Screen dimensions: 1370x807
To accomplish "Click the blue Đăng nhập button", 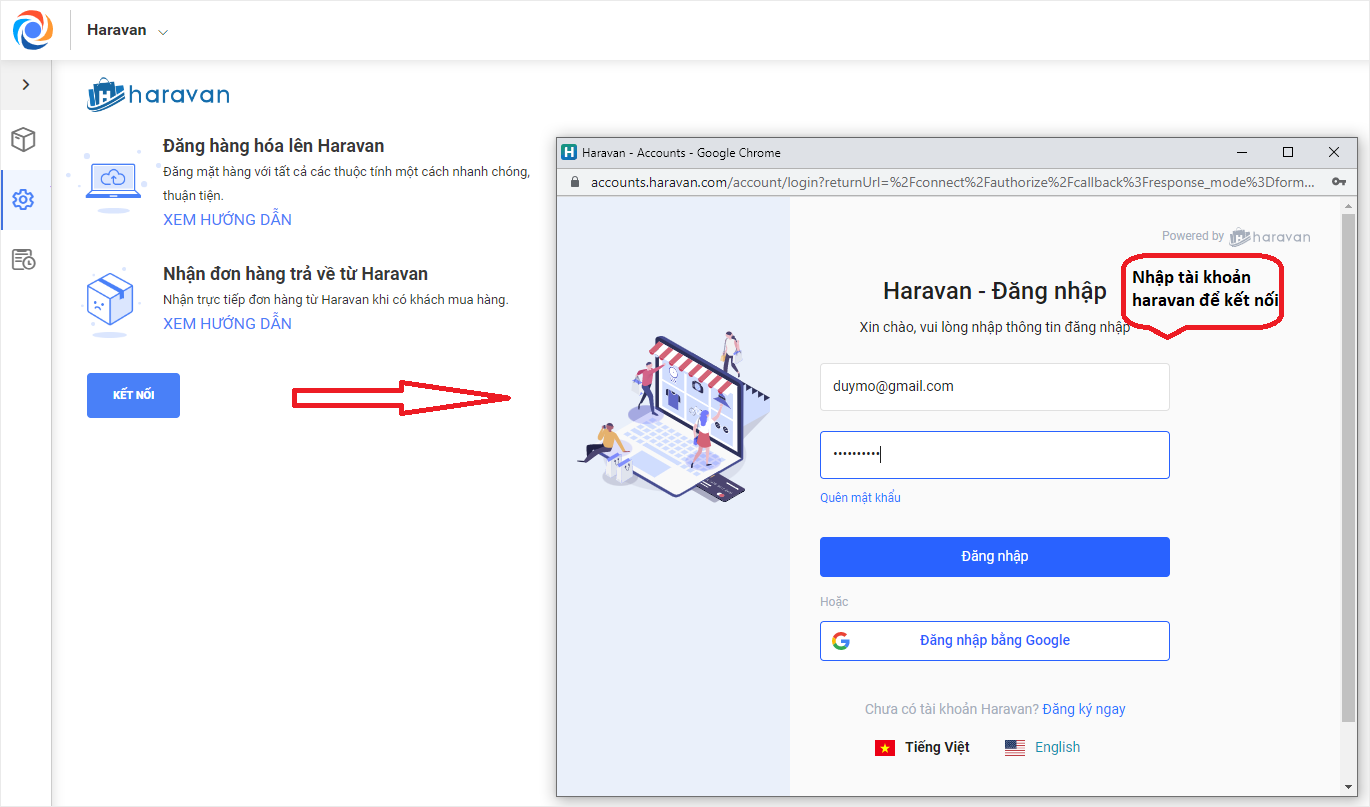I will pyautogui.click(x=995, y=557).
